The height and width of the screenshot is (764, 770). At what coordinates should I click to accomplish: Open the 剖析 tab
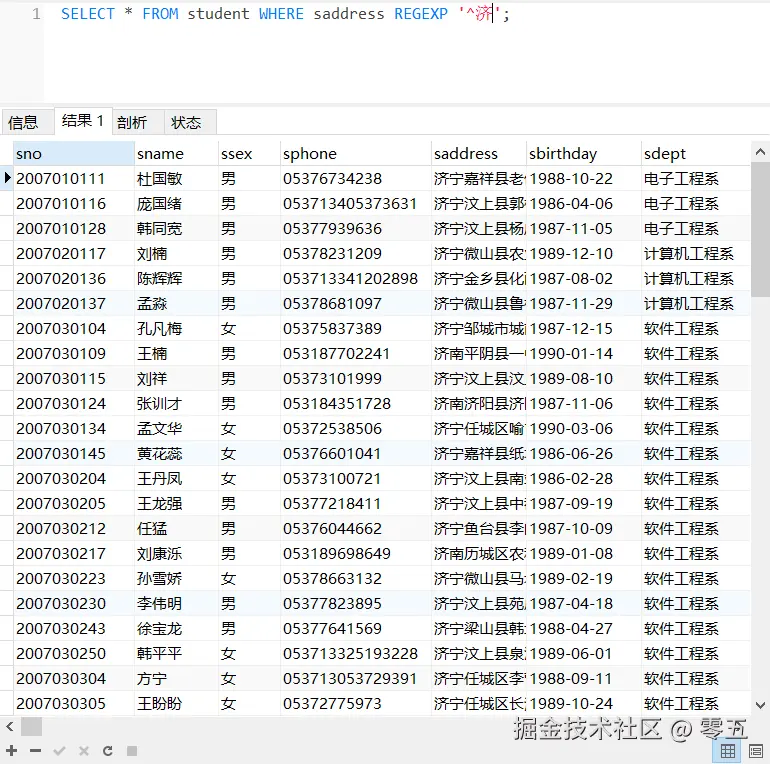pyautogui.click(x=138, y=122)
